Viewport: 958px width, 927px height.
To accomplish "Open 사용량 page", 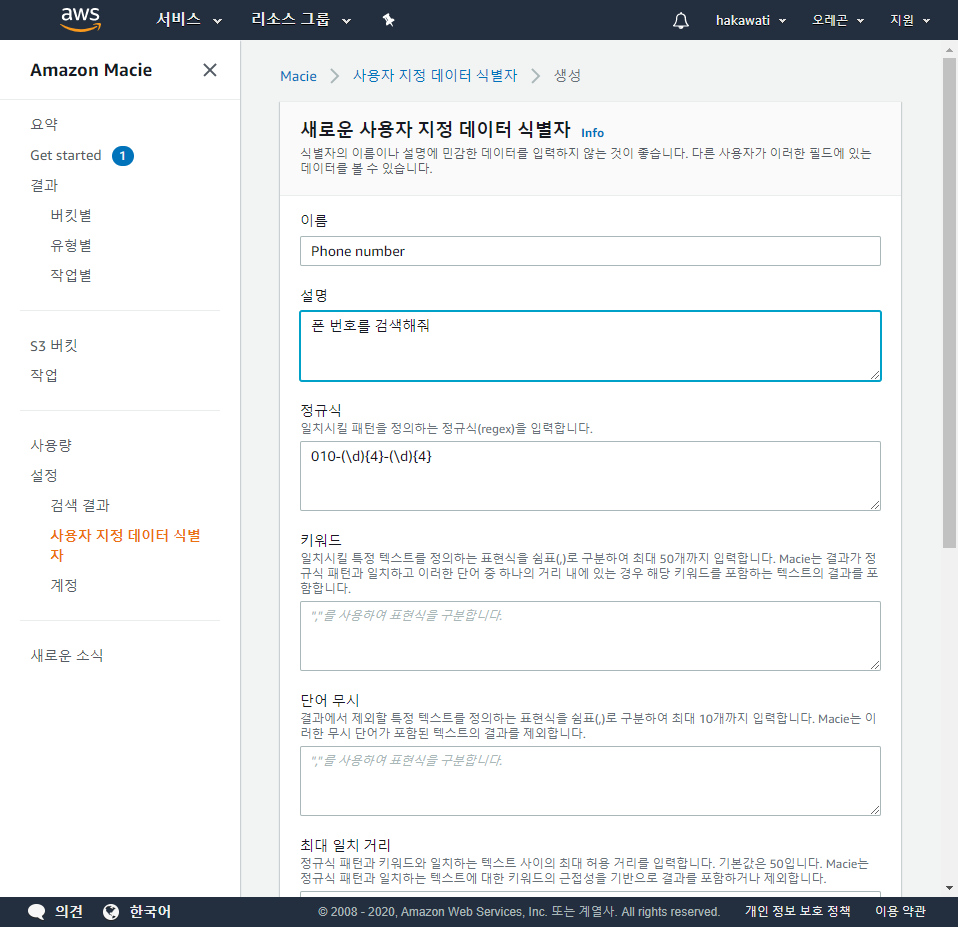I will pos(51,445).
